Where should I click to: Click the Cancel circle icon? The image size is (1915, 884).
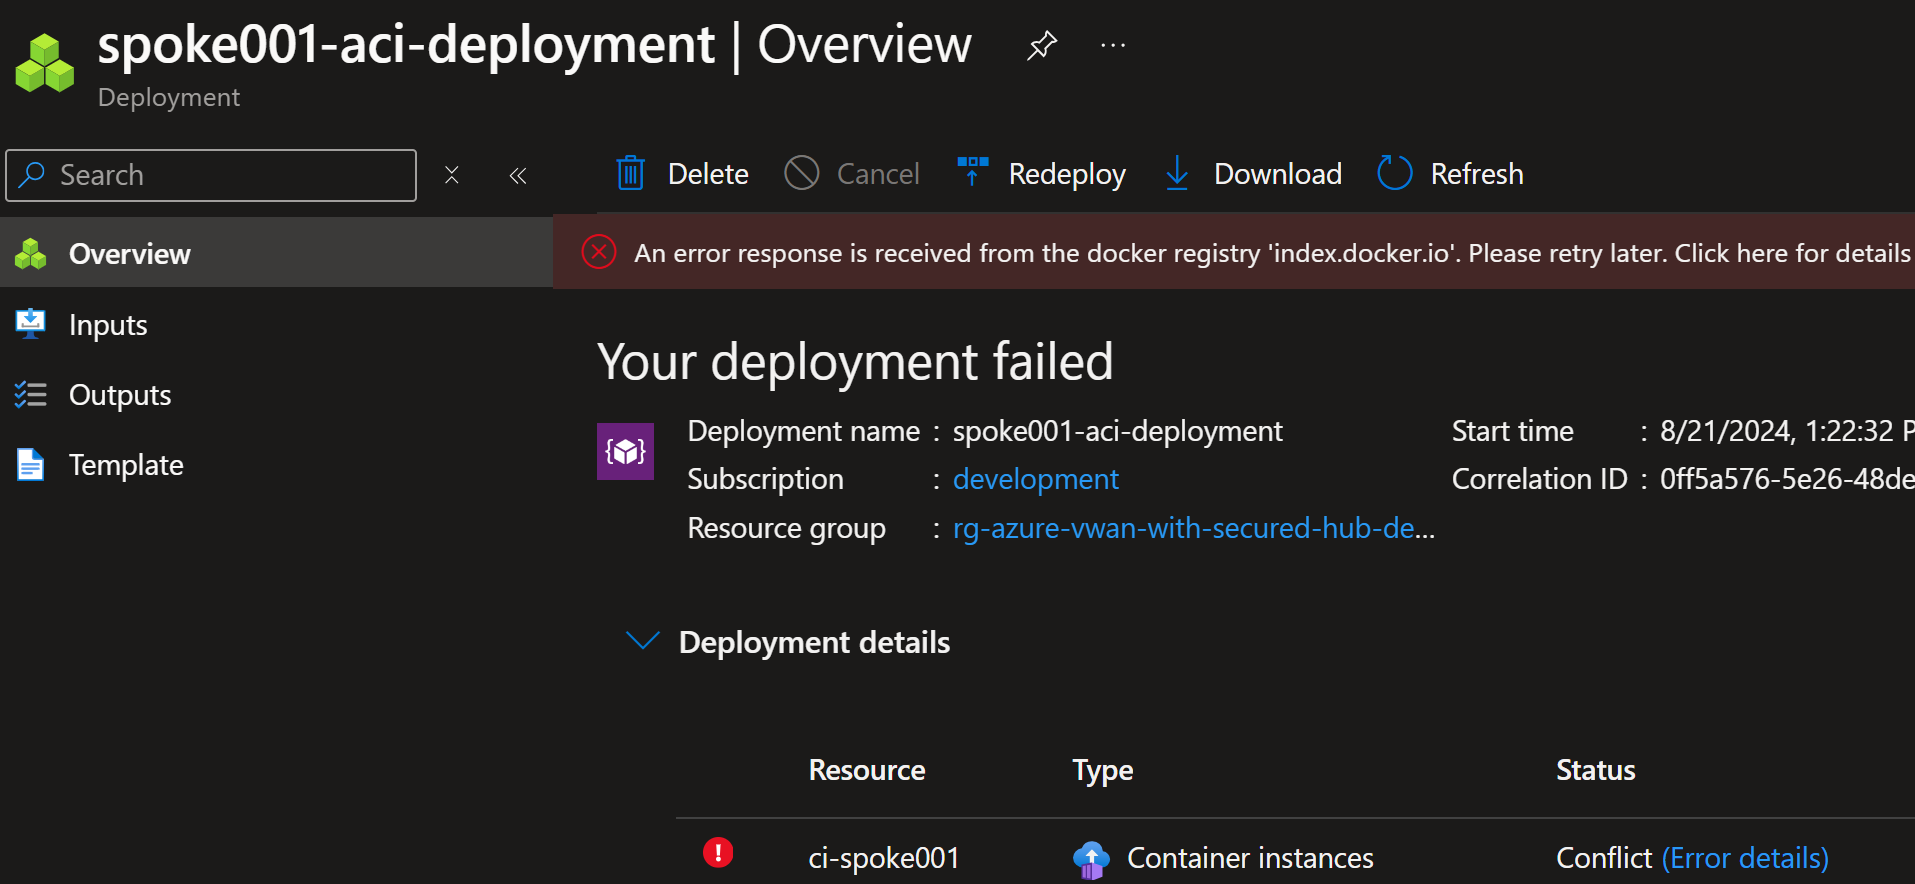click(801, 173)
